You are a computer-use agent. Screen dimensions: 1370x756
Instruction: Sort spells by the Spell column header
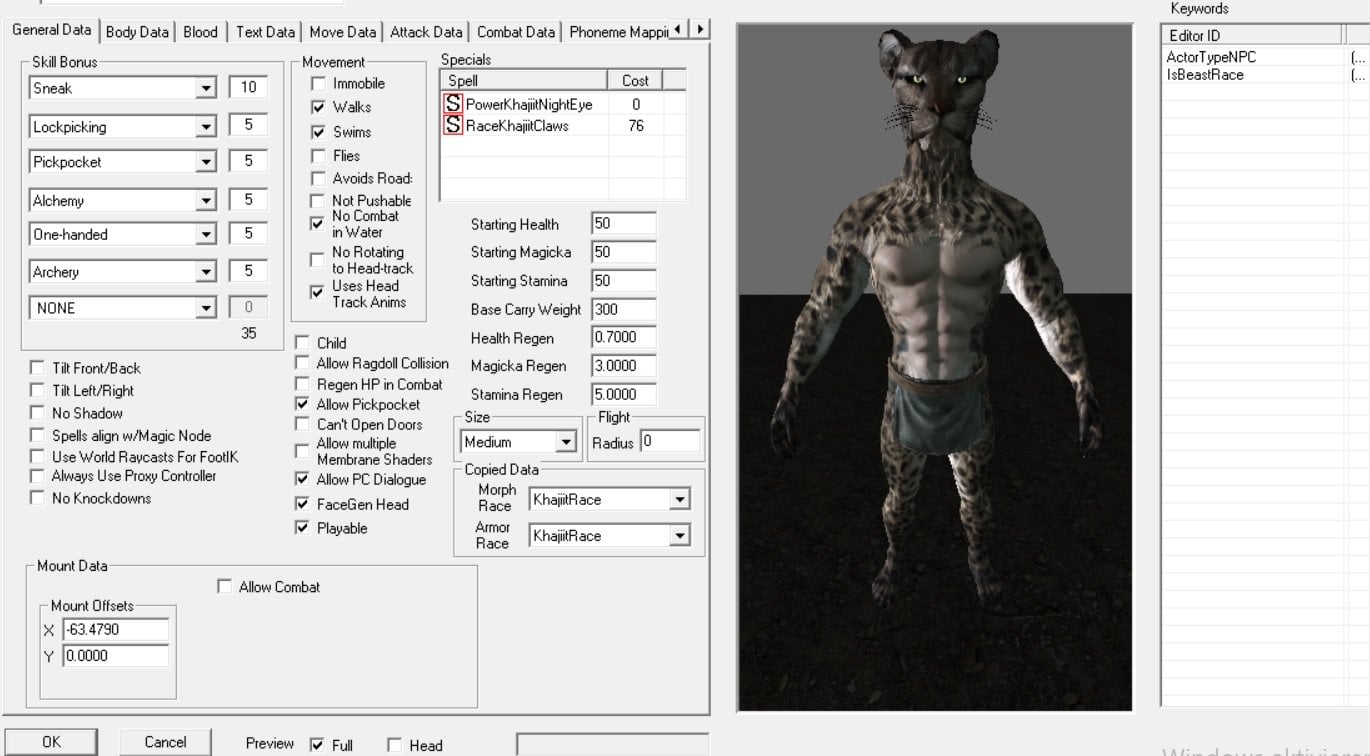coord(523,80)
